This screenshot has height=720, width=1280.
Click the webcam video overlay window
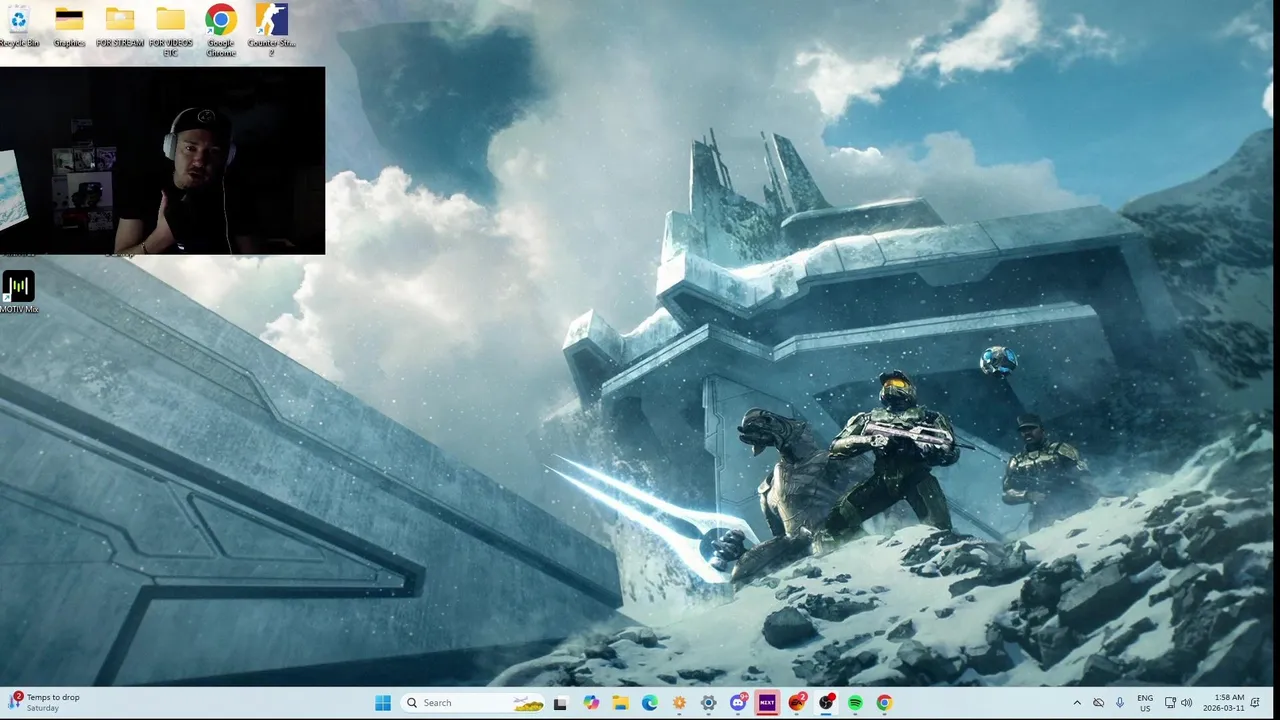[x=162, y=161]
